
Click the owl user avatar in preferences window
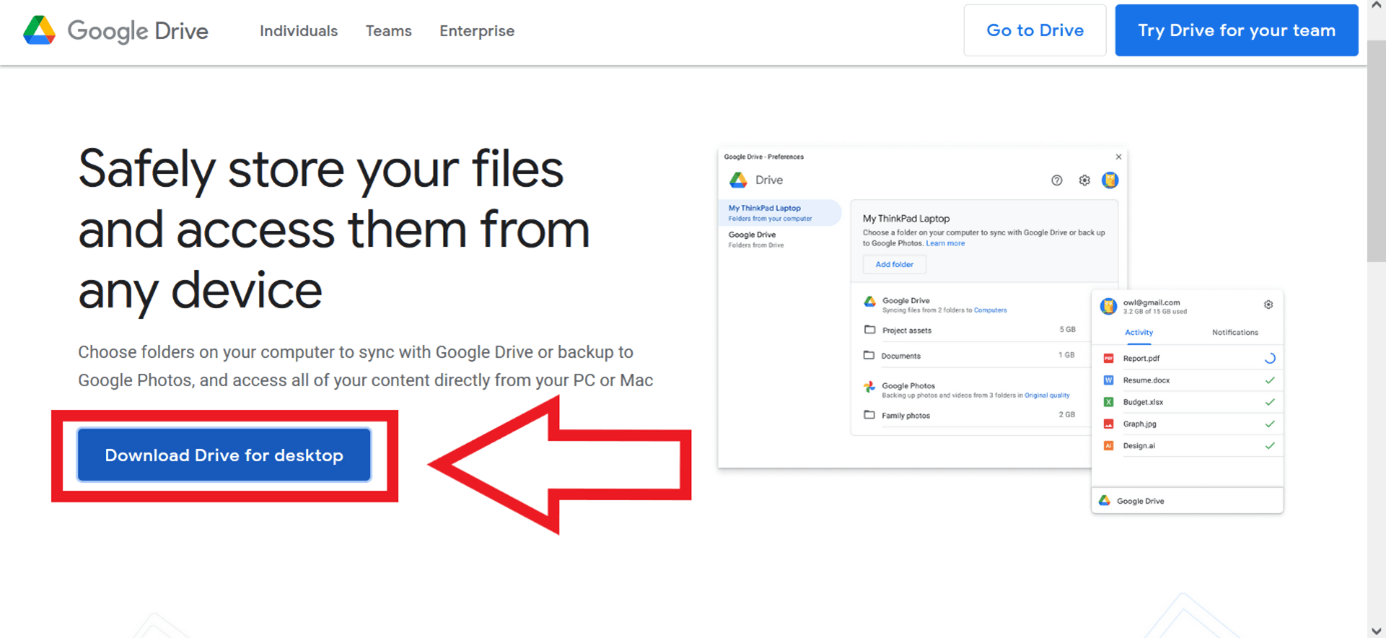[x=1110, y=178]
